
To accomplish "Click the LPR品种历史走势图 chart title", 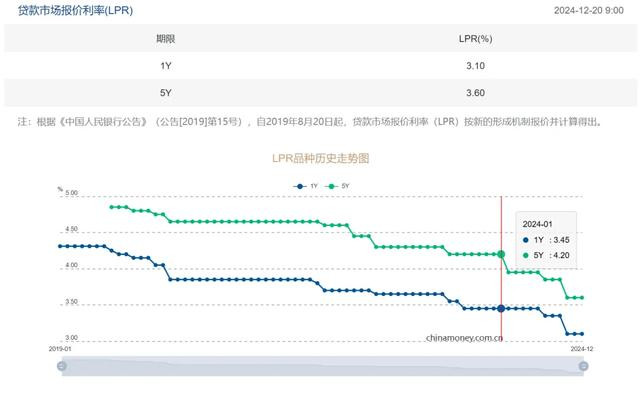I will [x=320, y=158].
